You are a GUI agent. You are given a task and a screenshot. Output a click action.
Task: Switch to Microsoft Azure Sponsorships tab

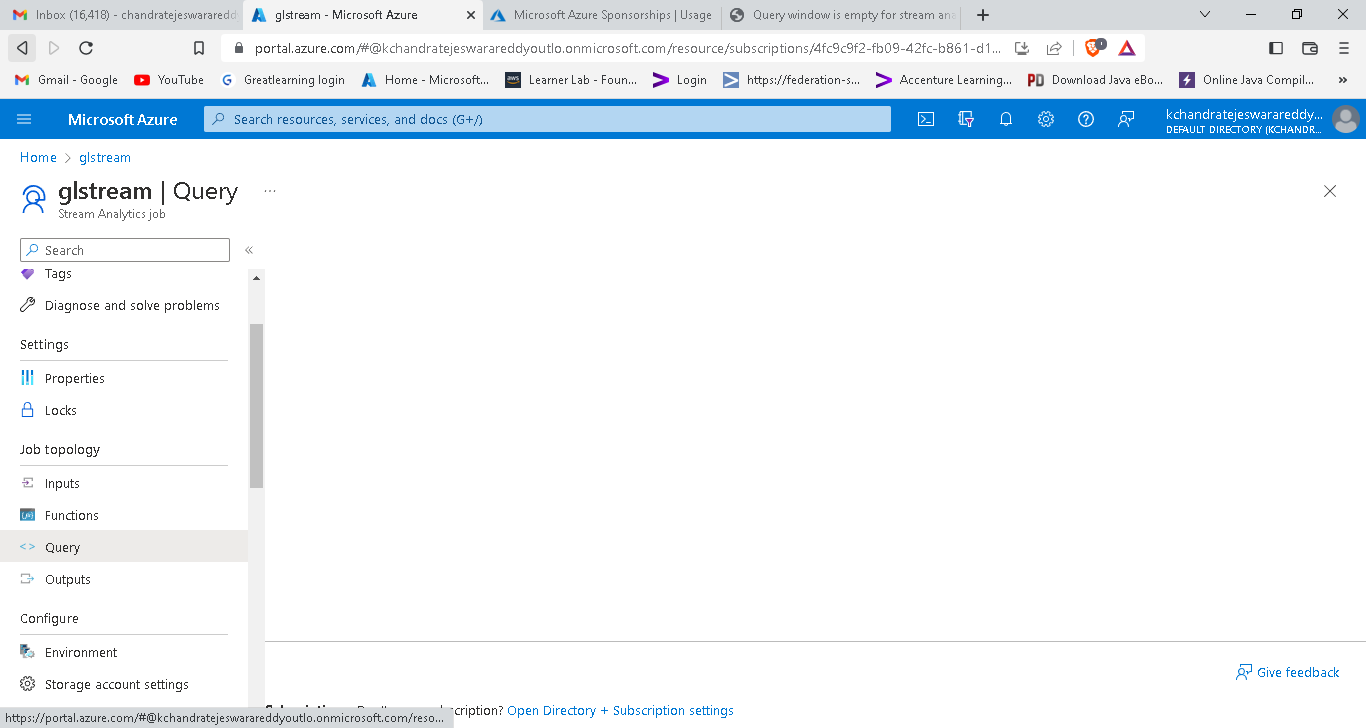600,15
